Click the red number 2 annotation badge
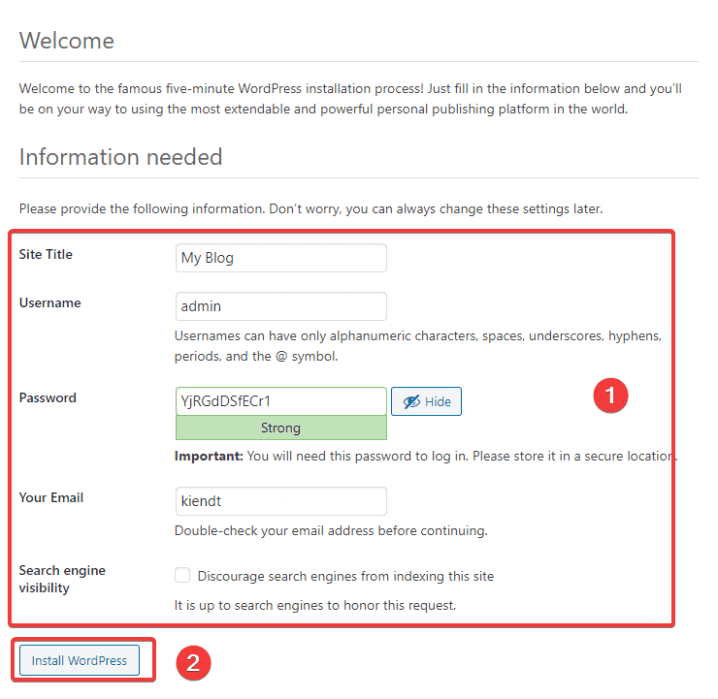The height and width of the screenshot is (699, 718). point(194,661)
